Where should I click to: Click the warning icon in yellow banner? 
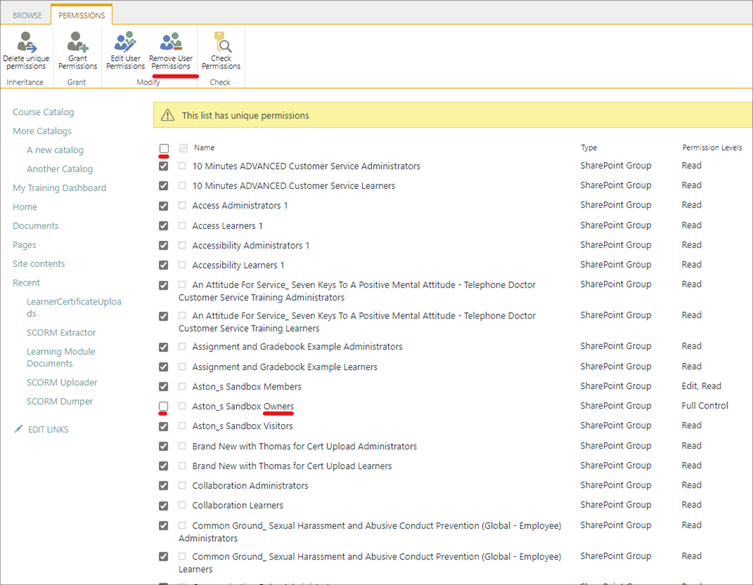(x=168, y=115)
